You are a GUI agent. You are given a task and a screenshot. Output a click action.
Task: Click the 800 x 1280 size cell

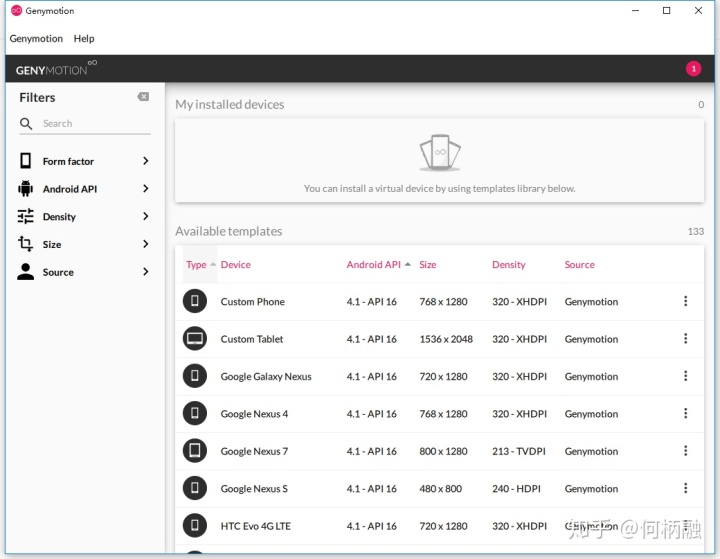click(443, 451)
